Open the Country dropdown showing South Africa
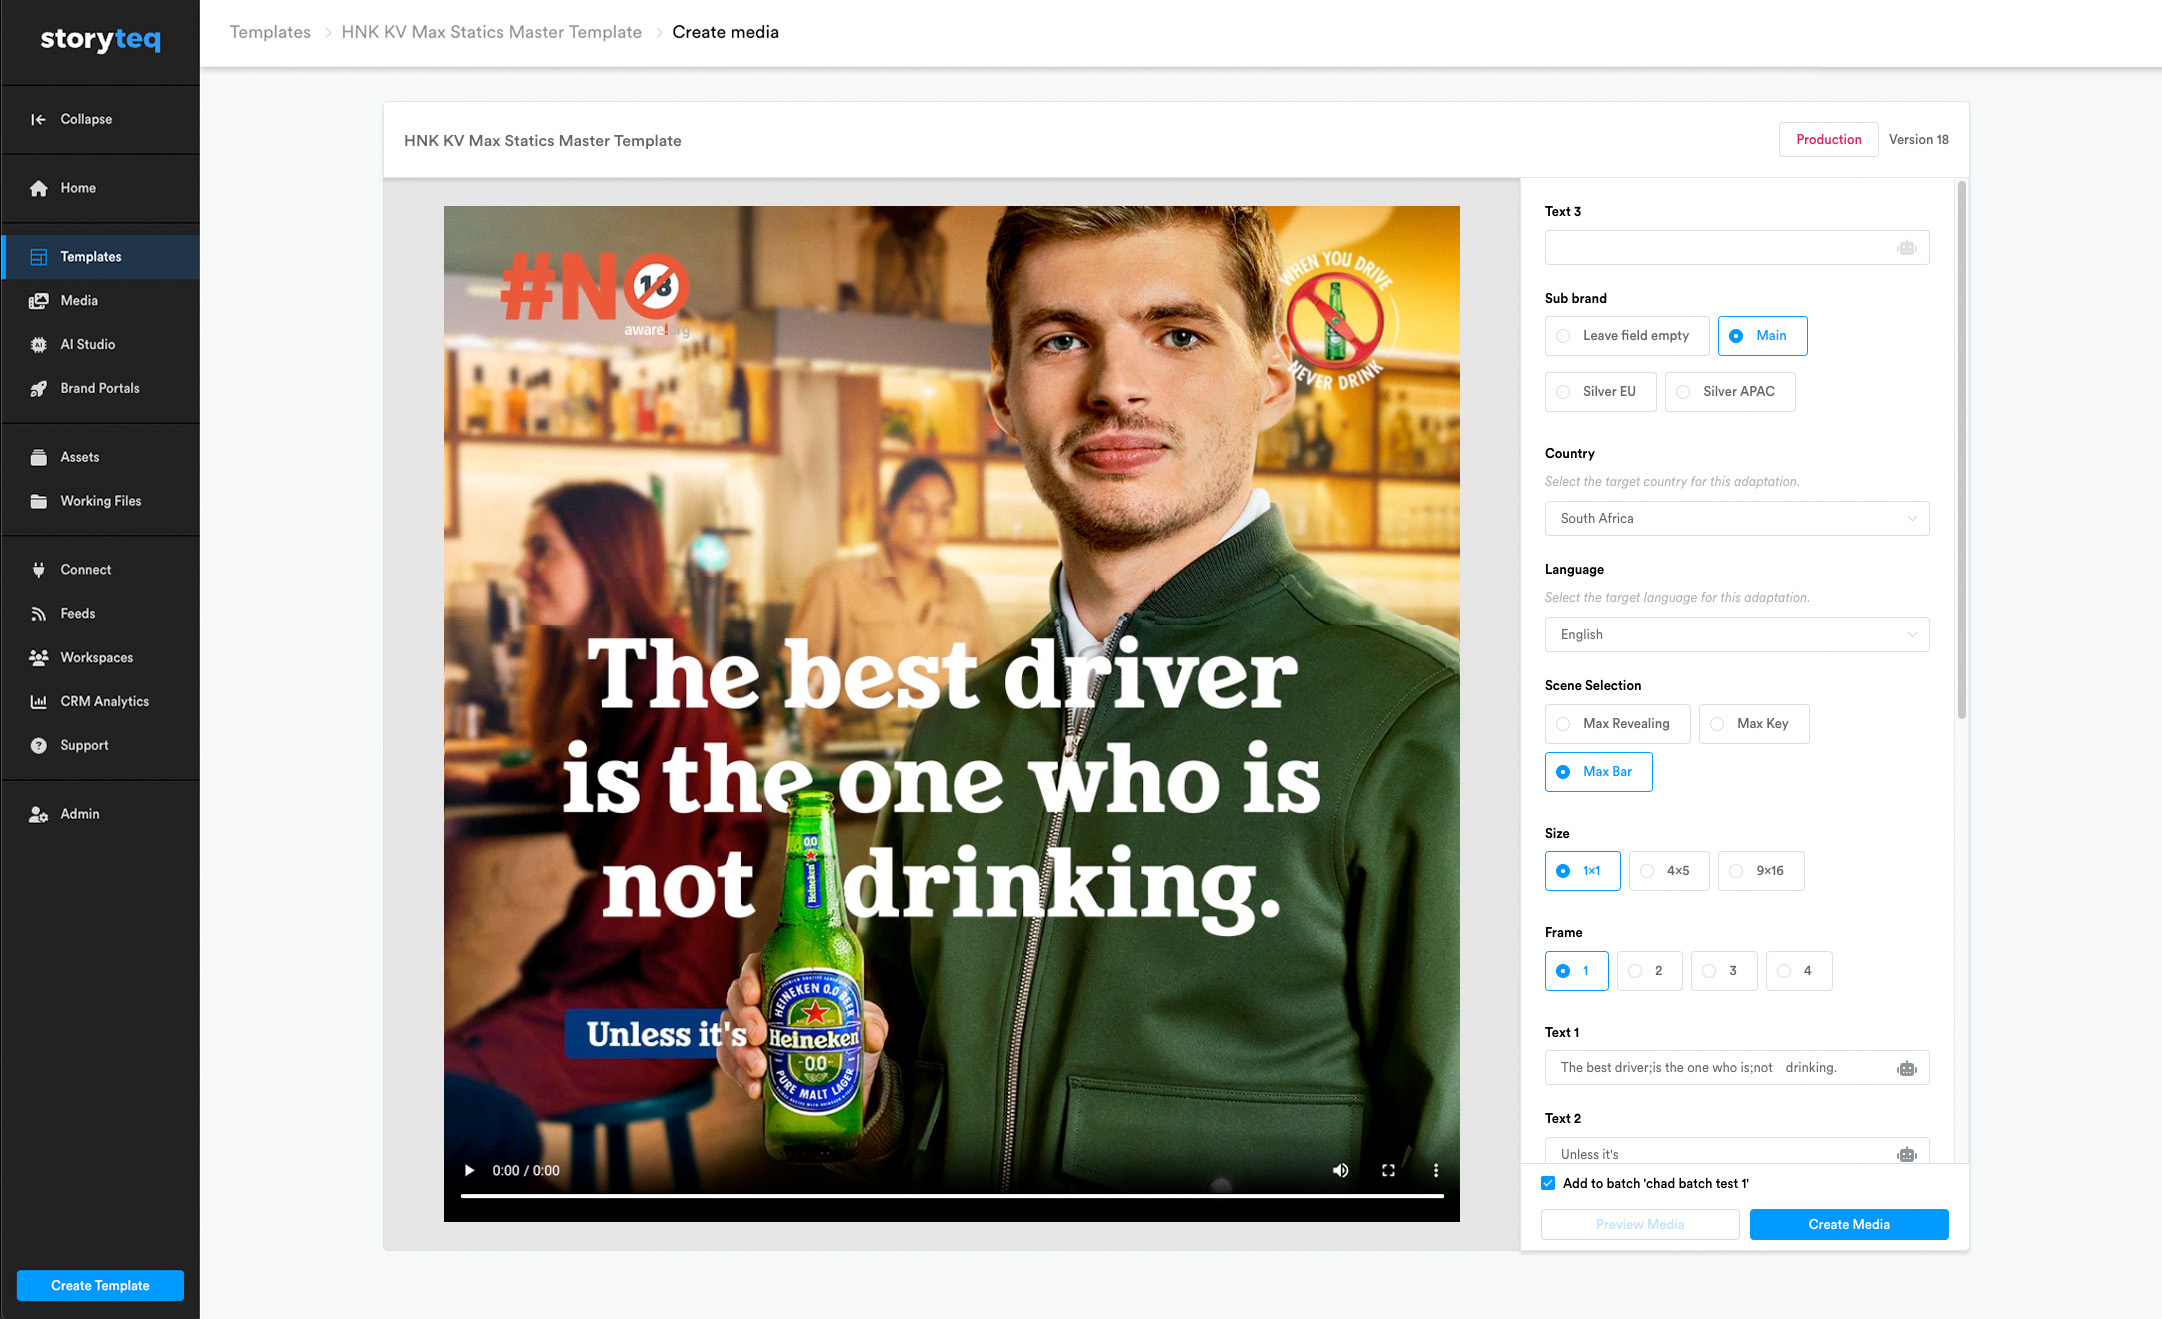 (x=1737, y=518)
